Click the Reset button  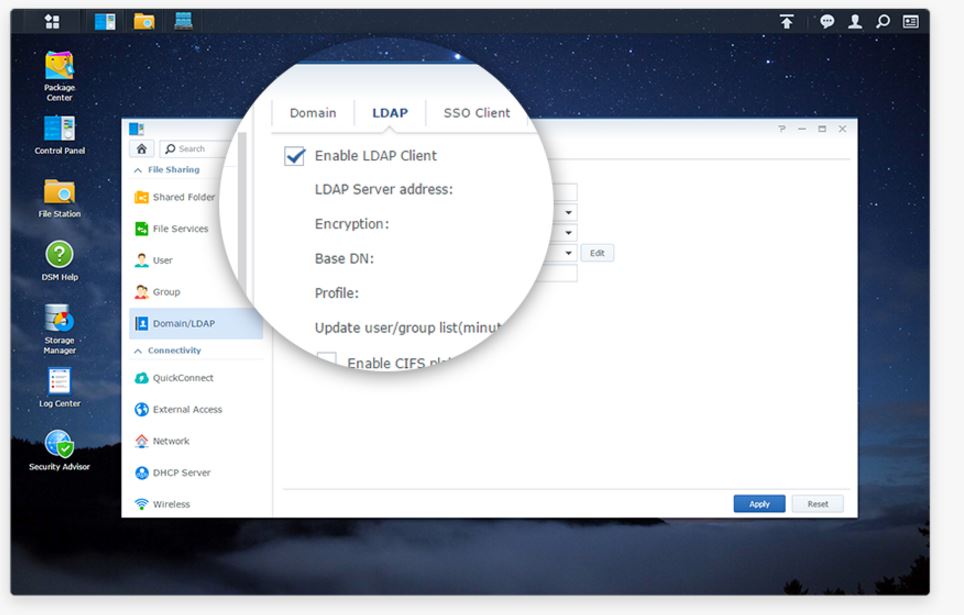pos(818,504)
